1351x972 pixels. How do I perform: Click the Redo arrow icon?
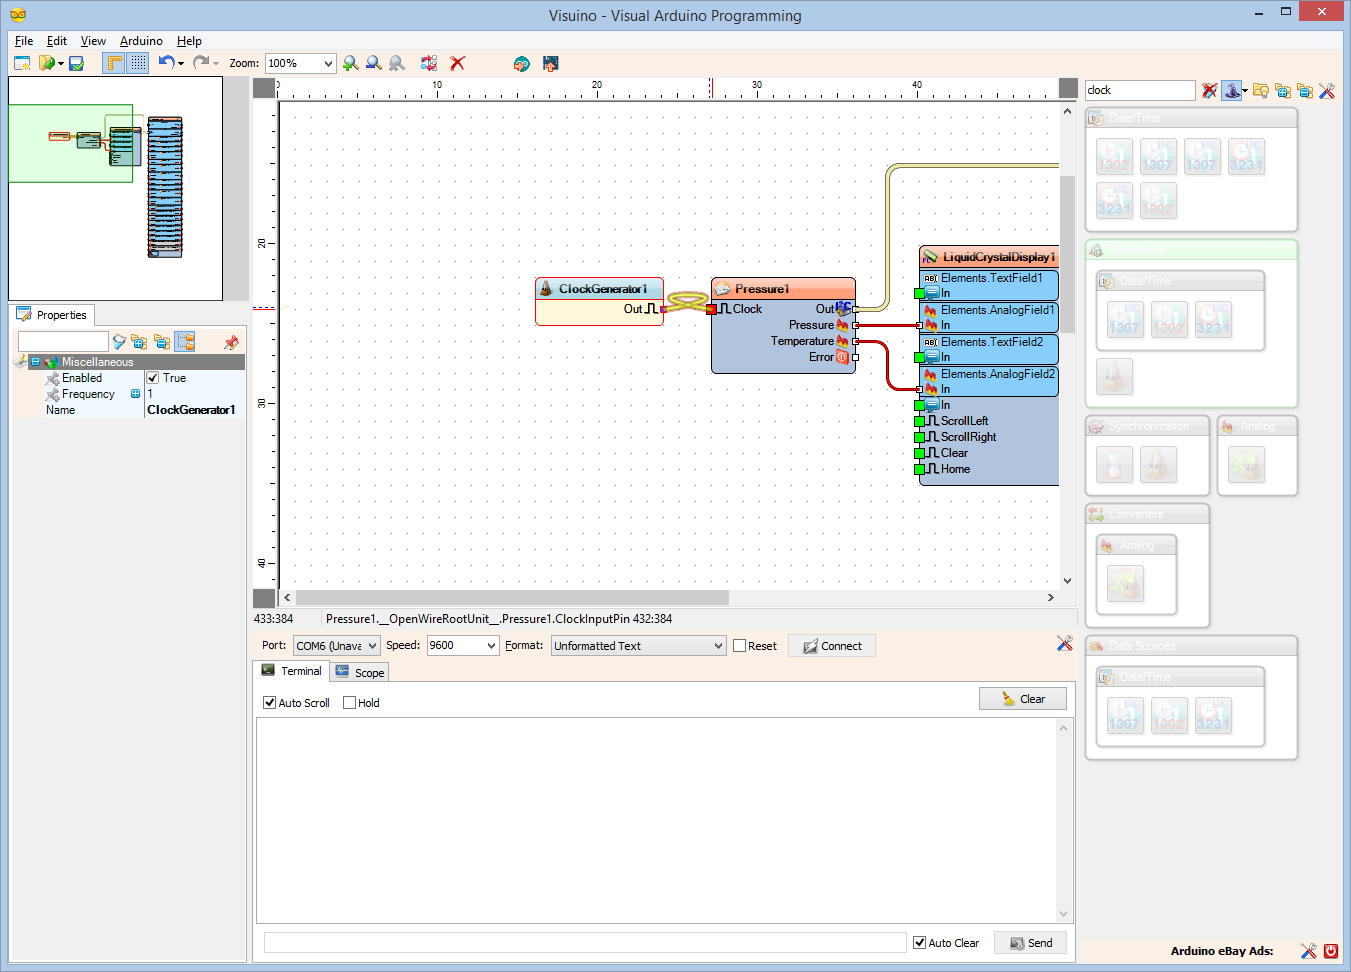[201, 62]
